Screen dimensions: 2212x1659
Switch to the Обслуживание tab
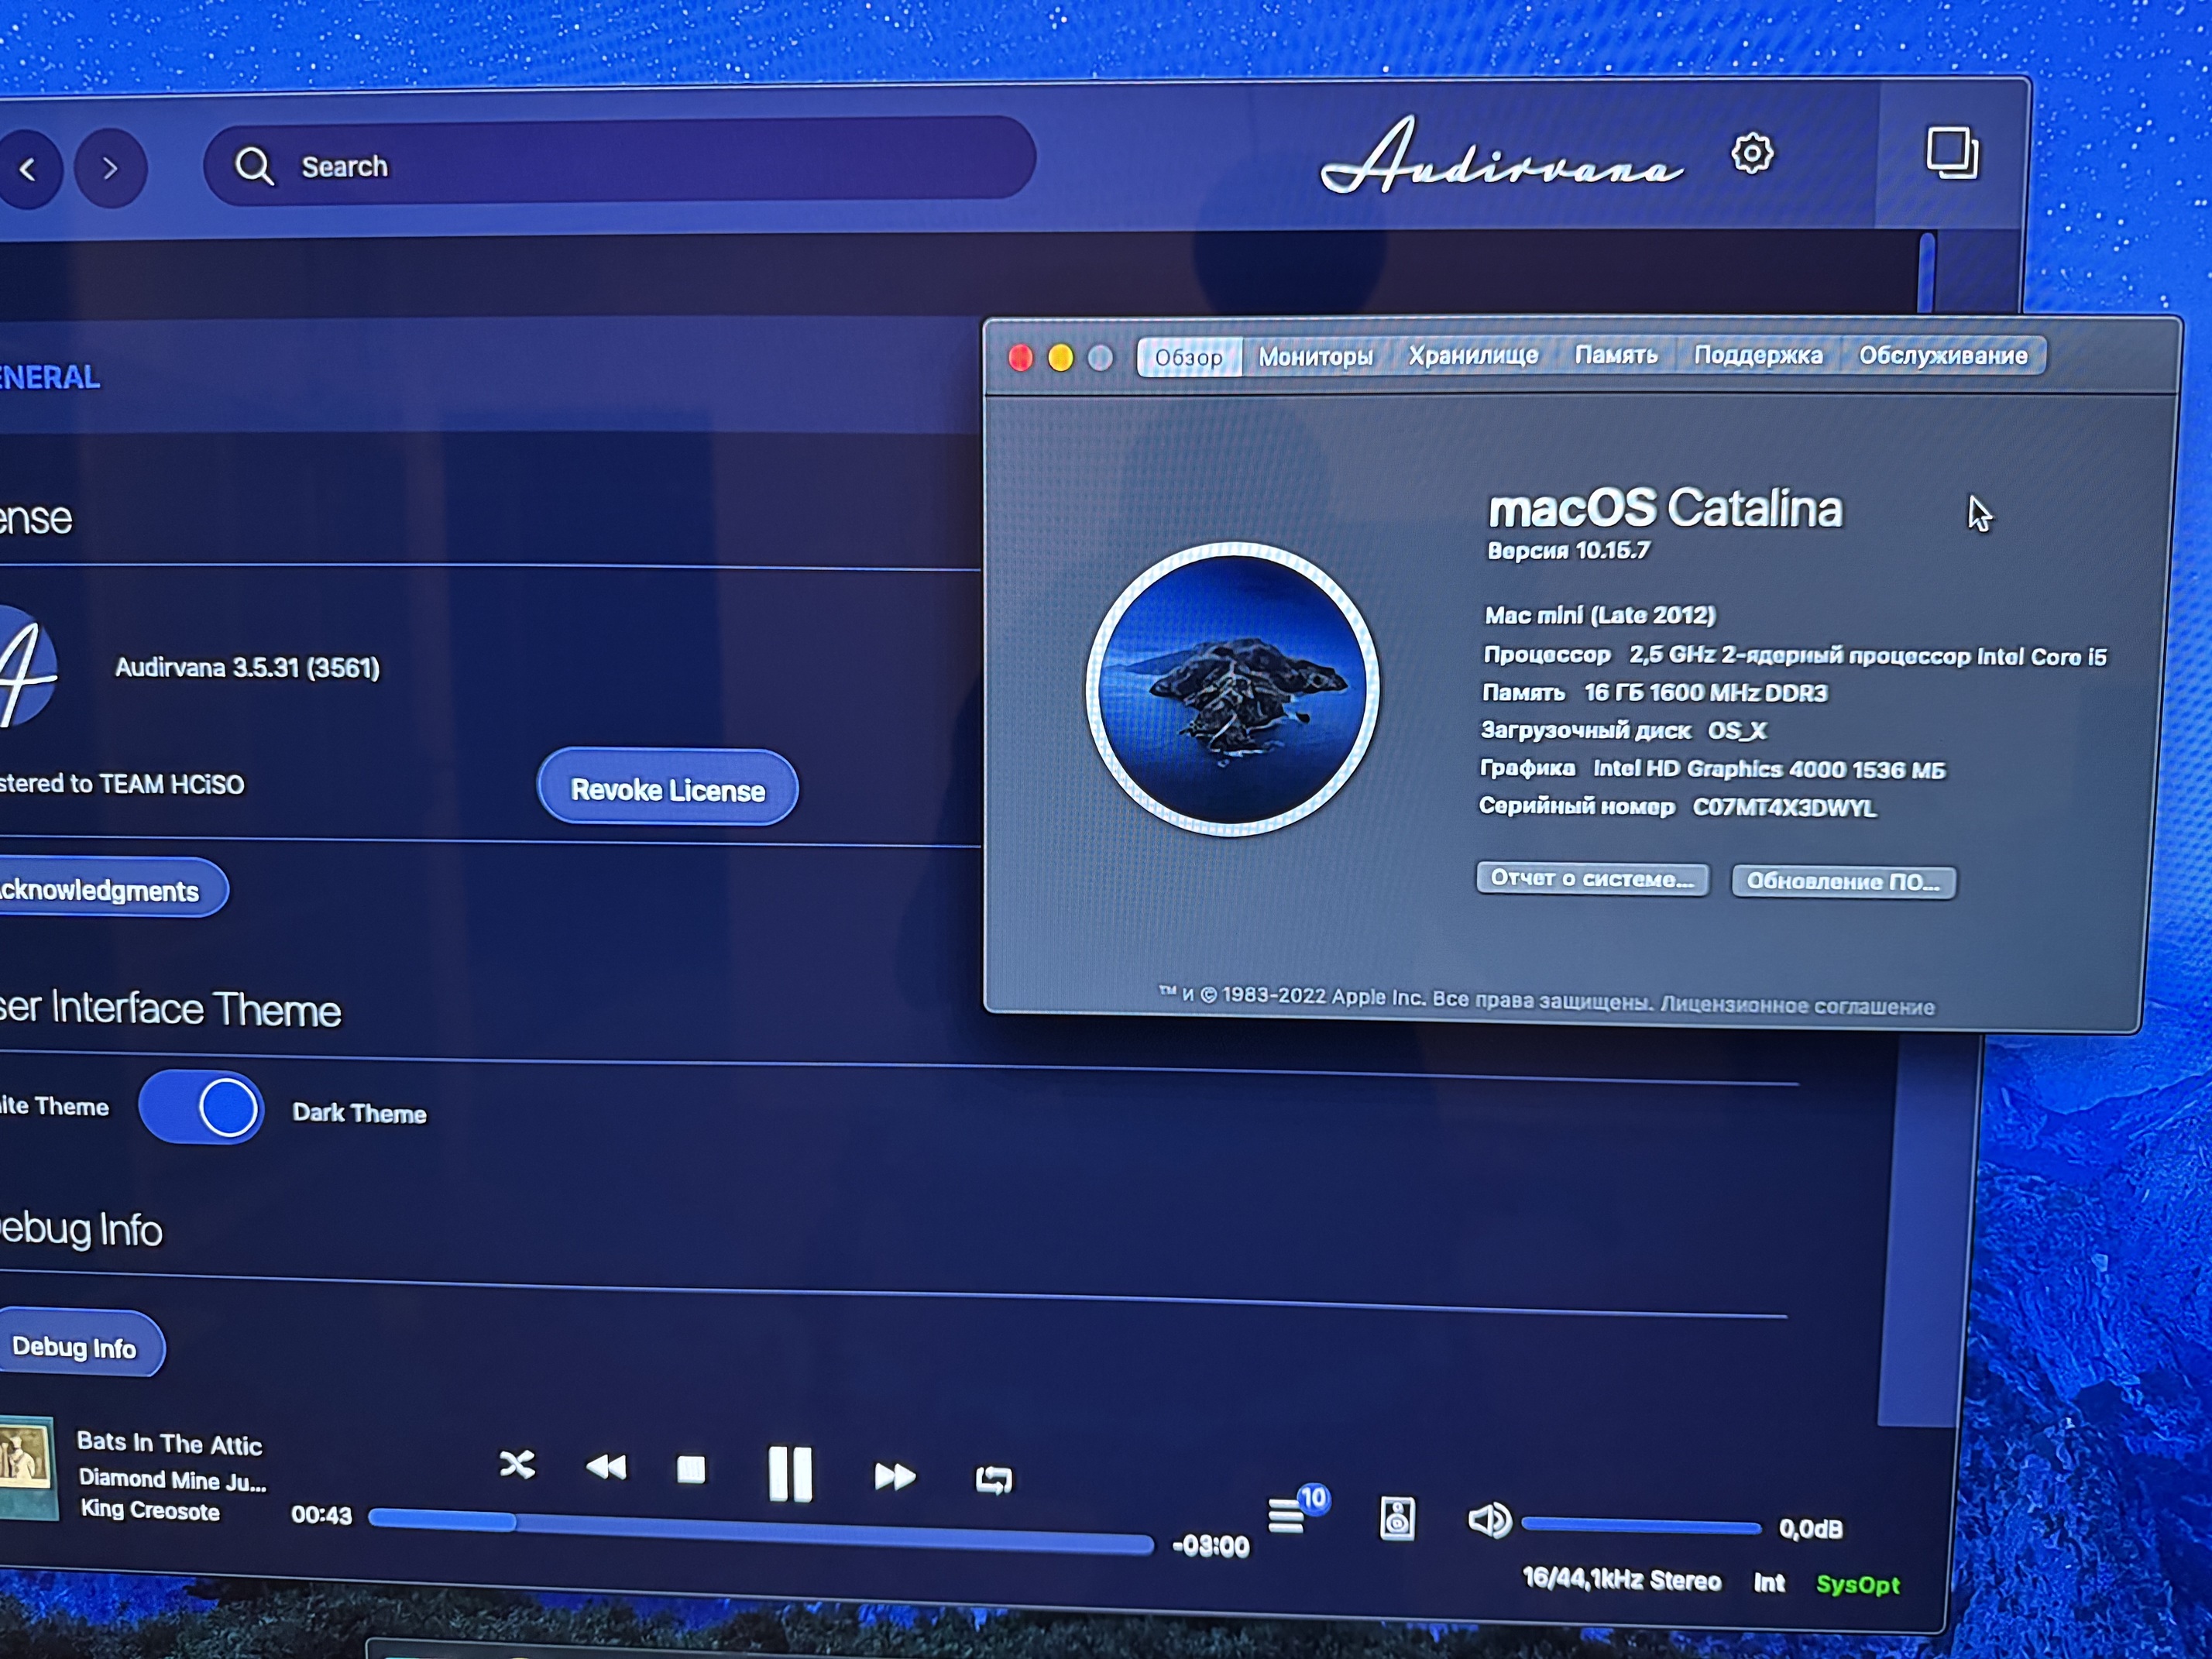pos(1943,355)
